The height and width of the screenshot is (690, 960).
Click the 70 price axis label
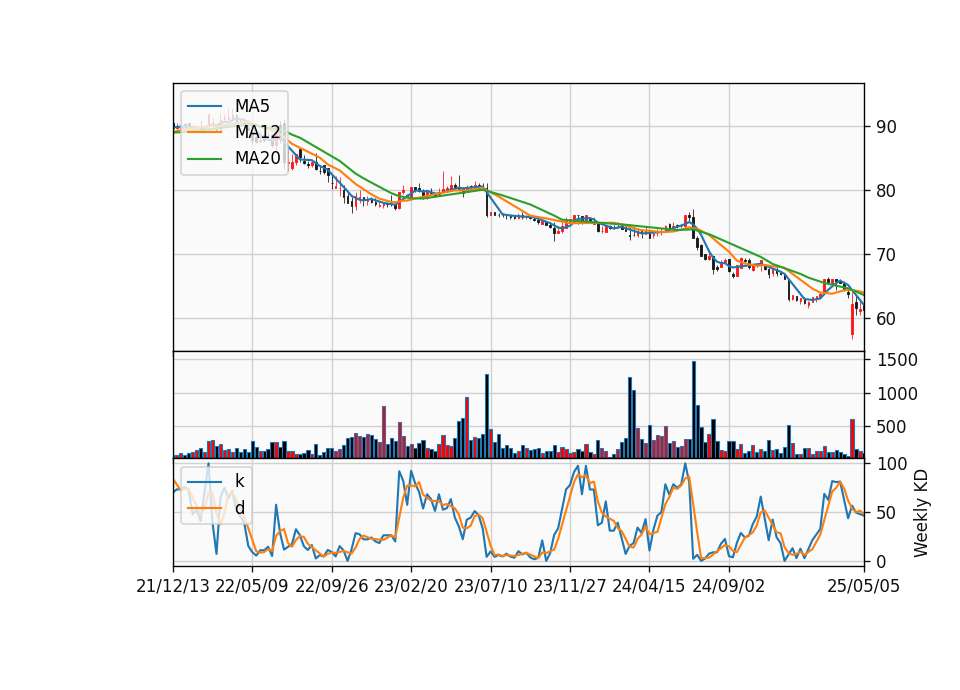[886, 255]
